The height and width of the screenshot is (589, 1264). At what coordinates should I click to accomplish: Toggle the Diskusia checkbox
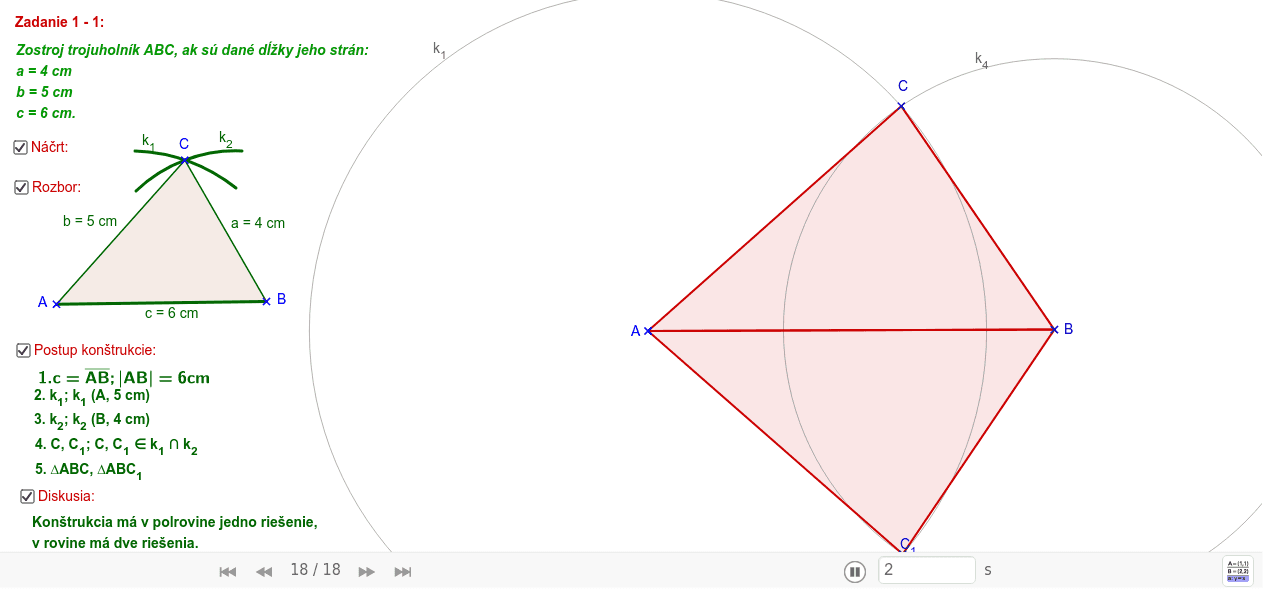[x=27, y=496]
